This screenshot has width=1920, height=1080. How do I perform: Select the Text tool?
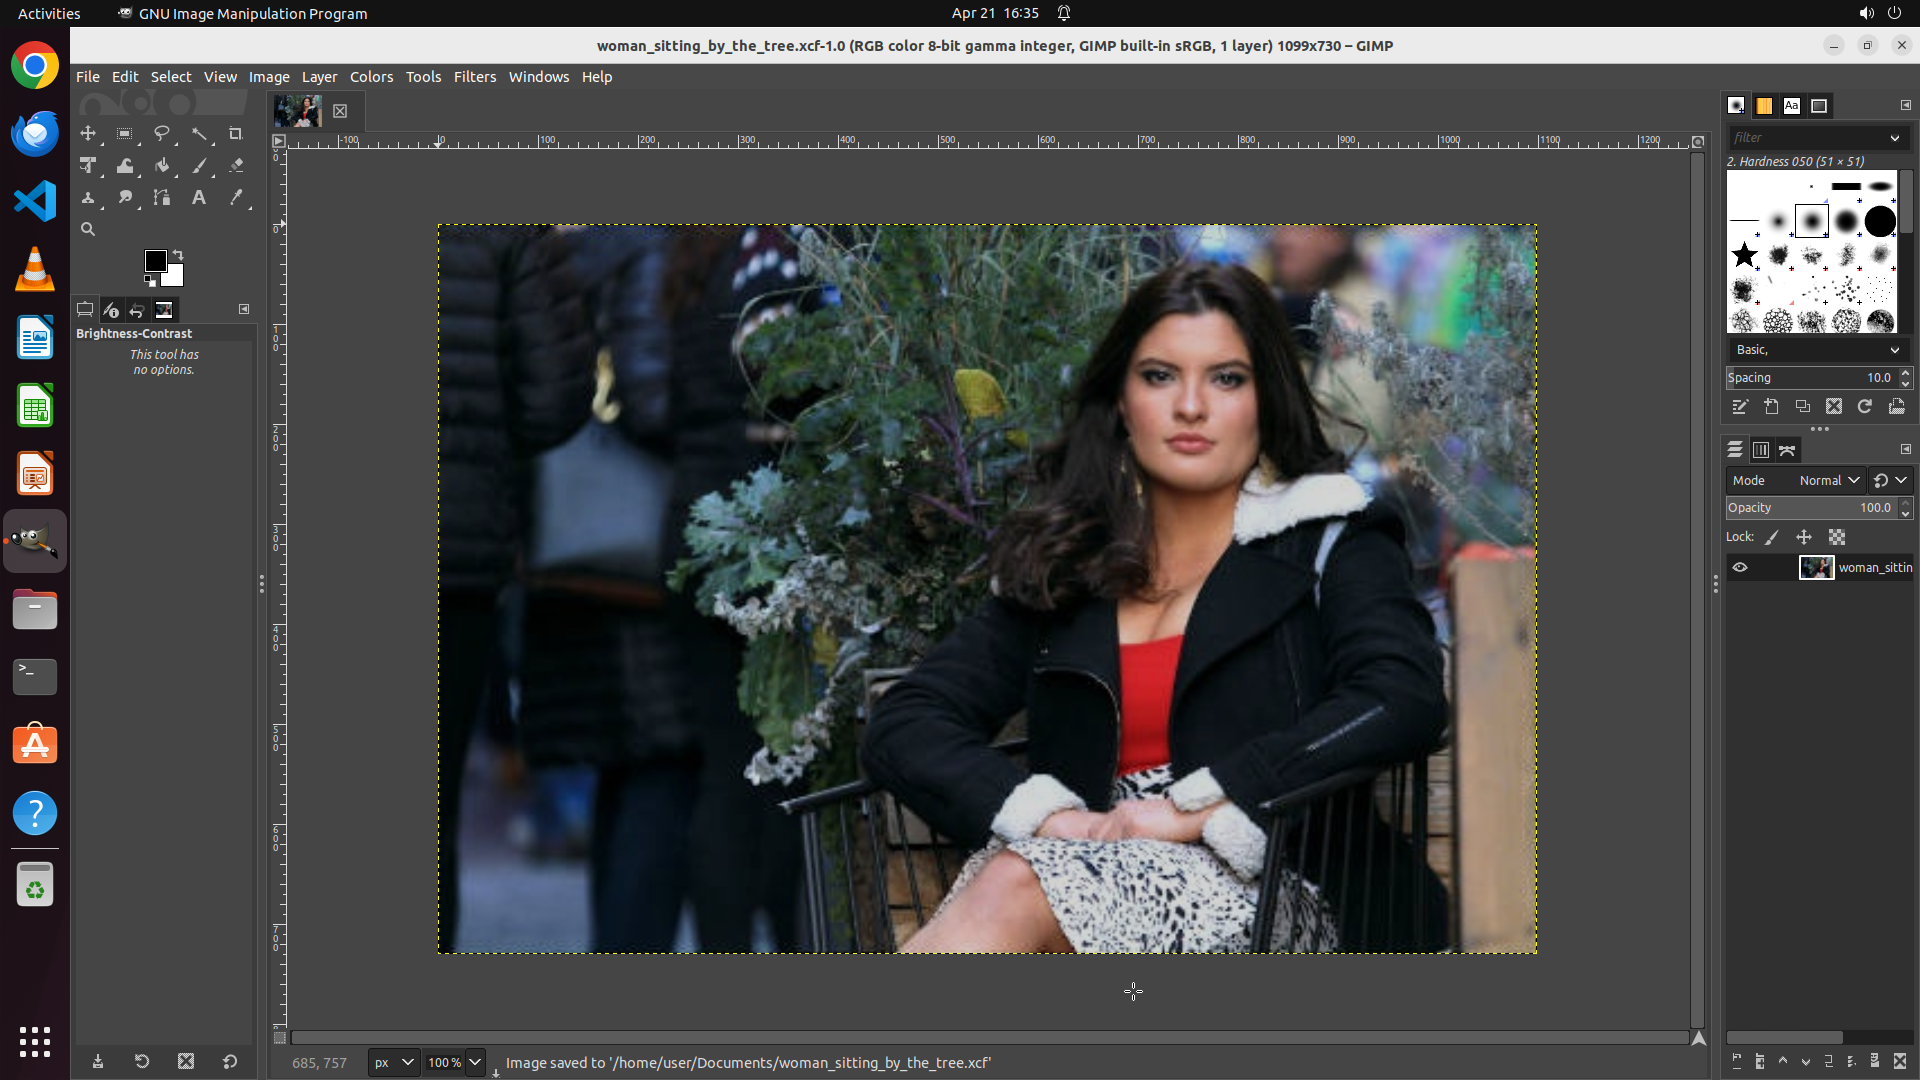[x=199, y=198]
